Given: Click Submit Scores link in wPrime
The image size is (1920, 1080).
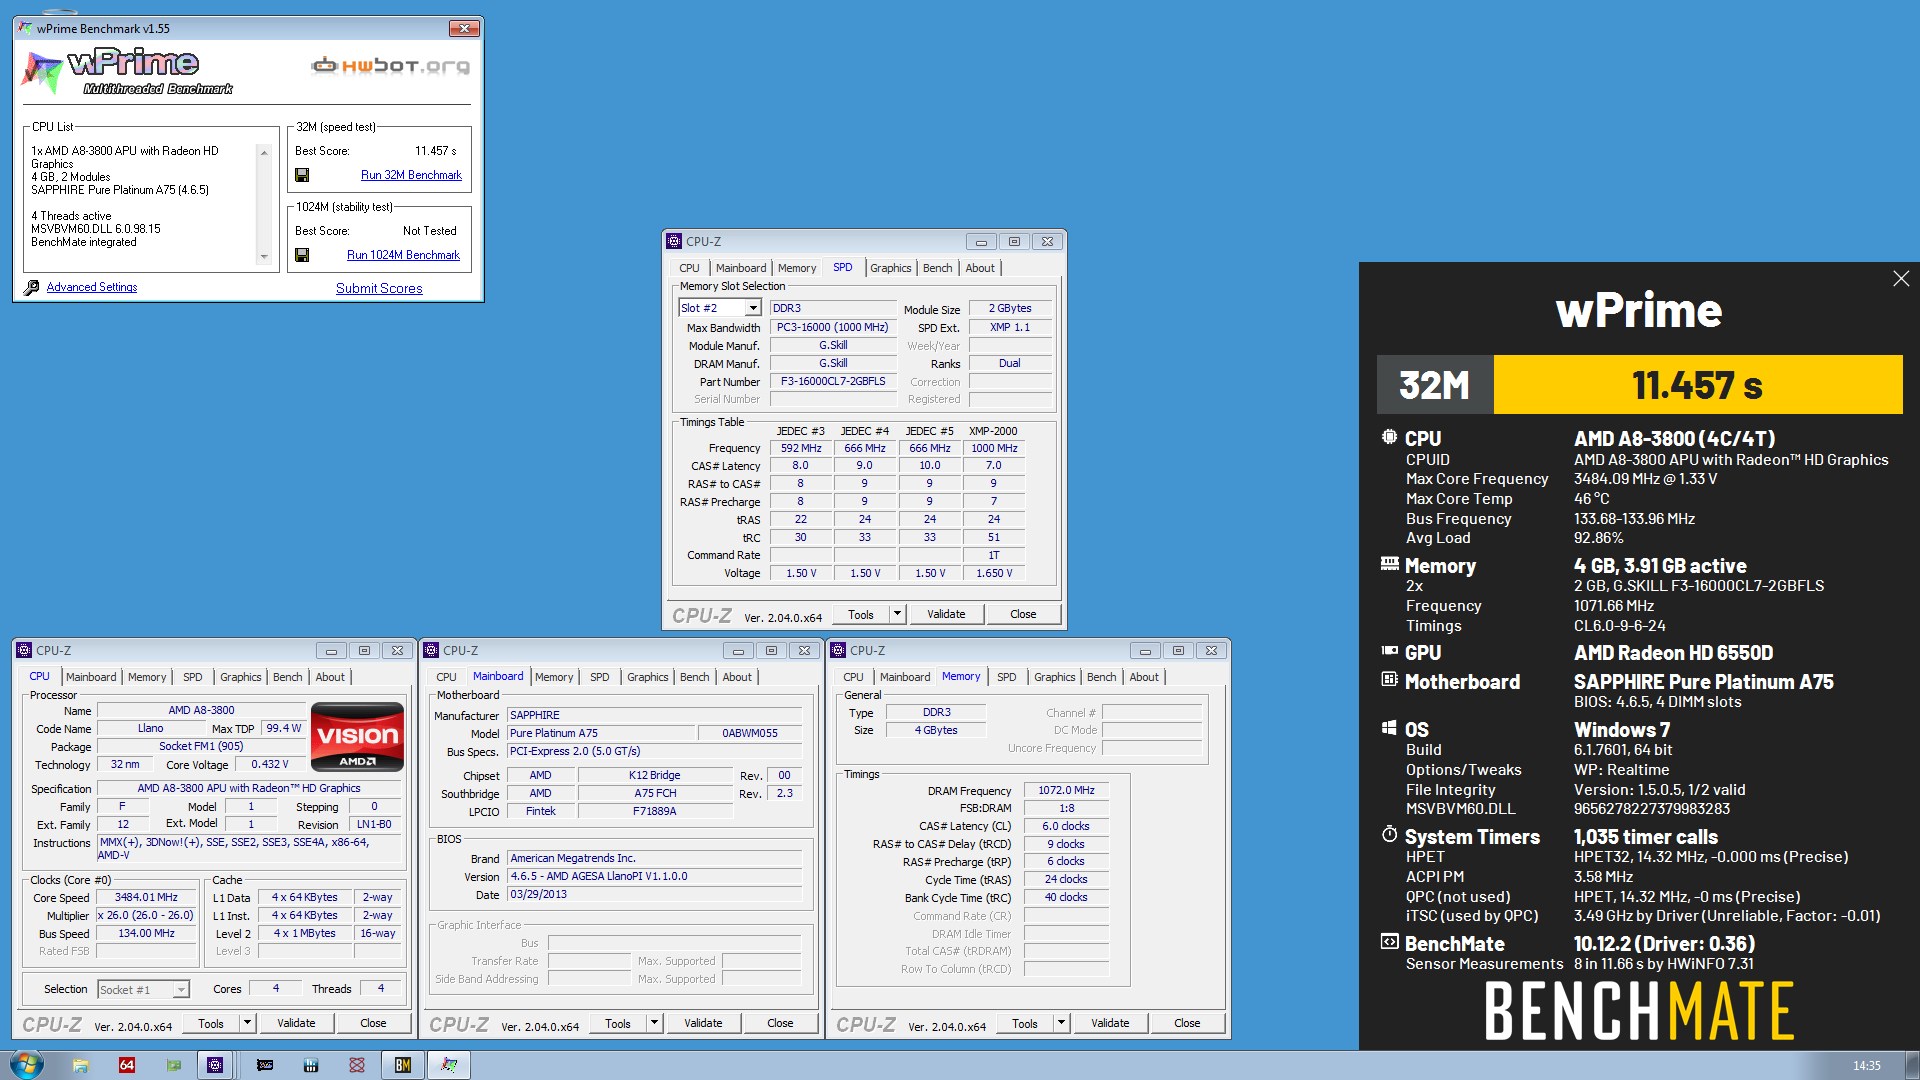Looking at the screenshot, I should click(x=379, y=288).
